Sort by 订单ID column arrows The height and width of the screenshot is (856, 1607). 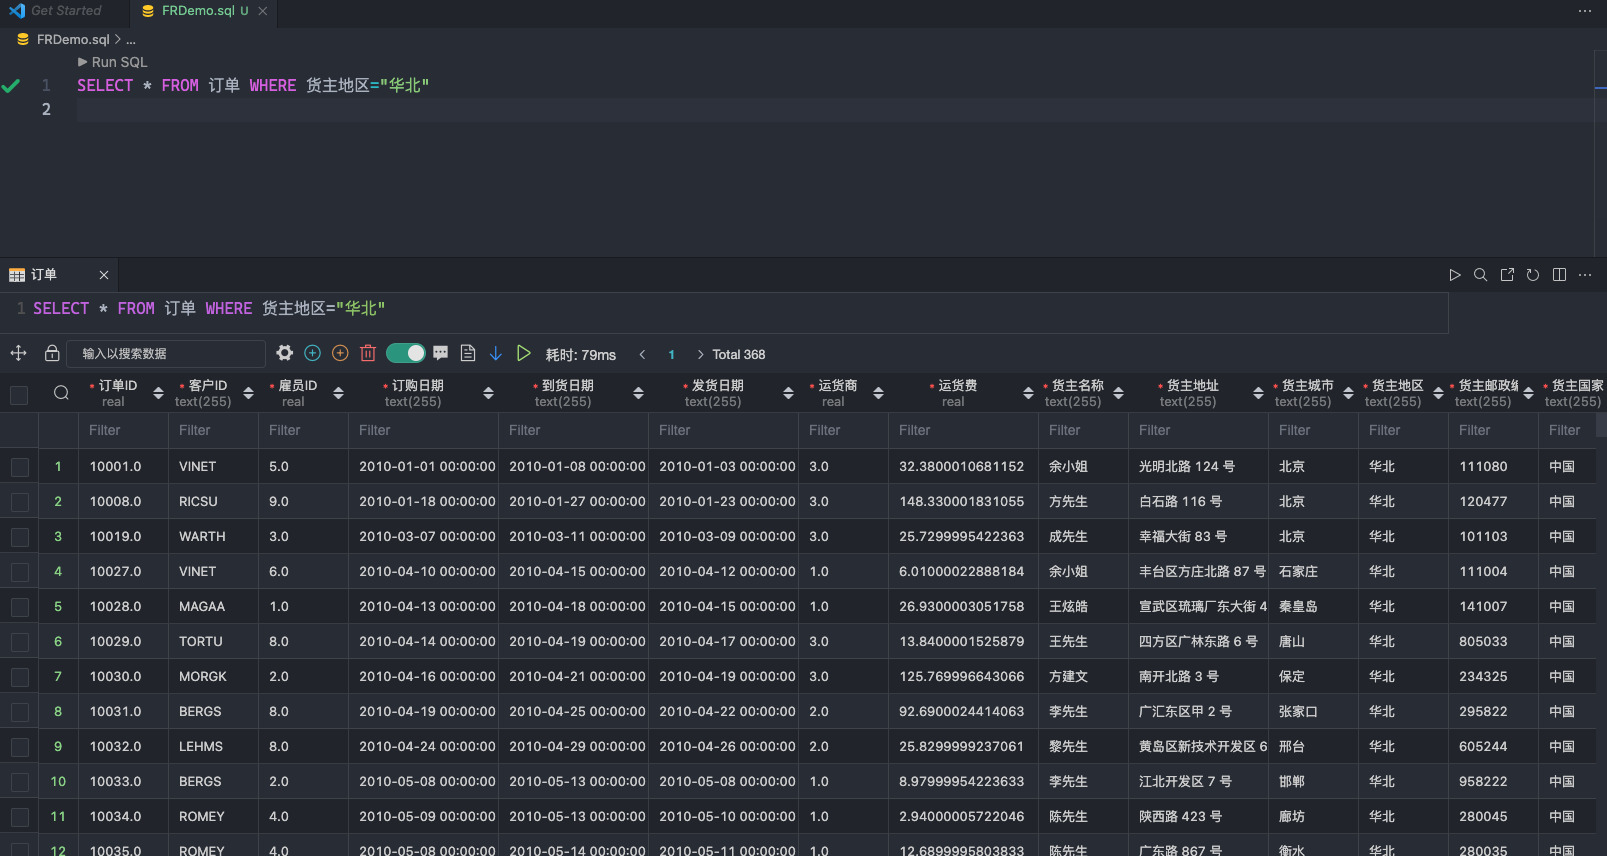click(158, 393)
